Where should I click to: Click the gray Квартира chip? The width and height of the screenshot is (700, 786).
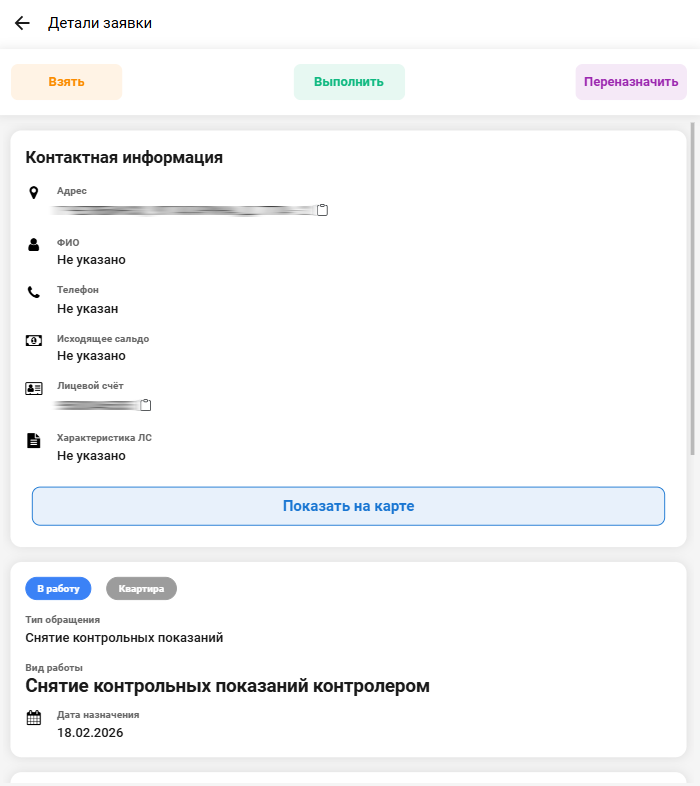click(x=141, y=589)
